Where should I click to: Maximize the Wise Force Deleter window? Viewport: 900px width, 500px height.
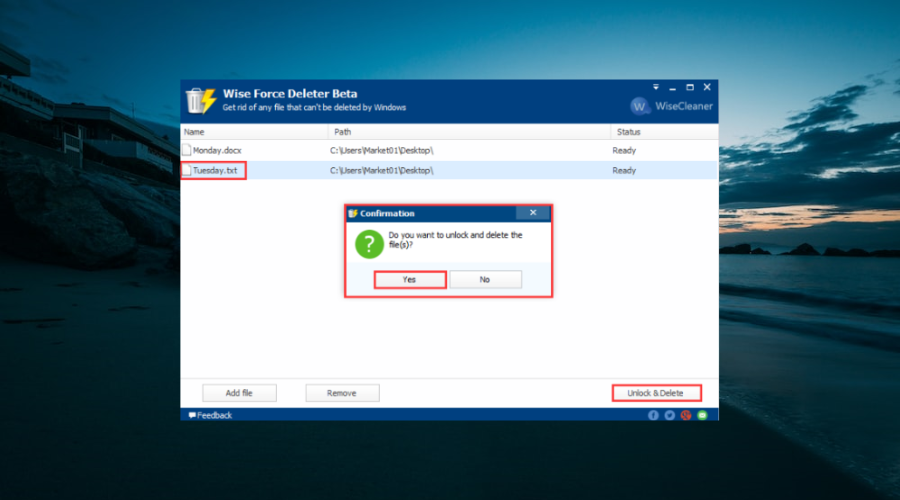(690, 87)
